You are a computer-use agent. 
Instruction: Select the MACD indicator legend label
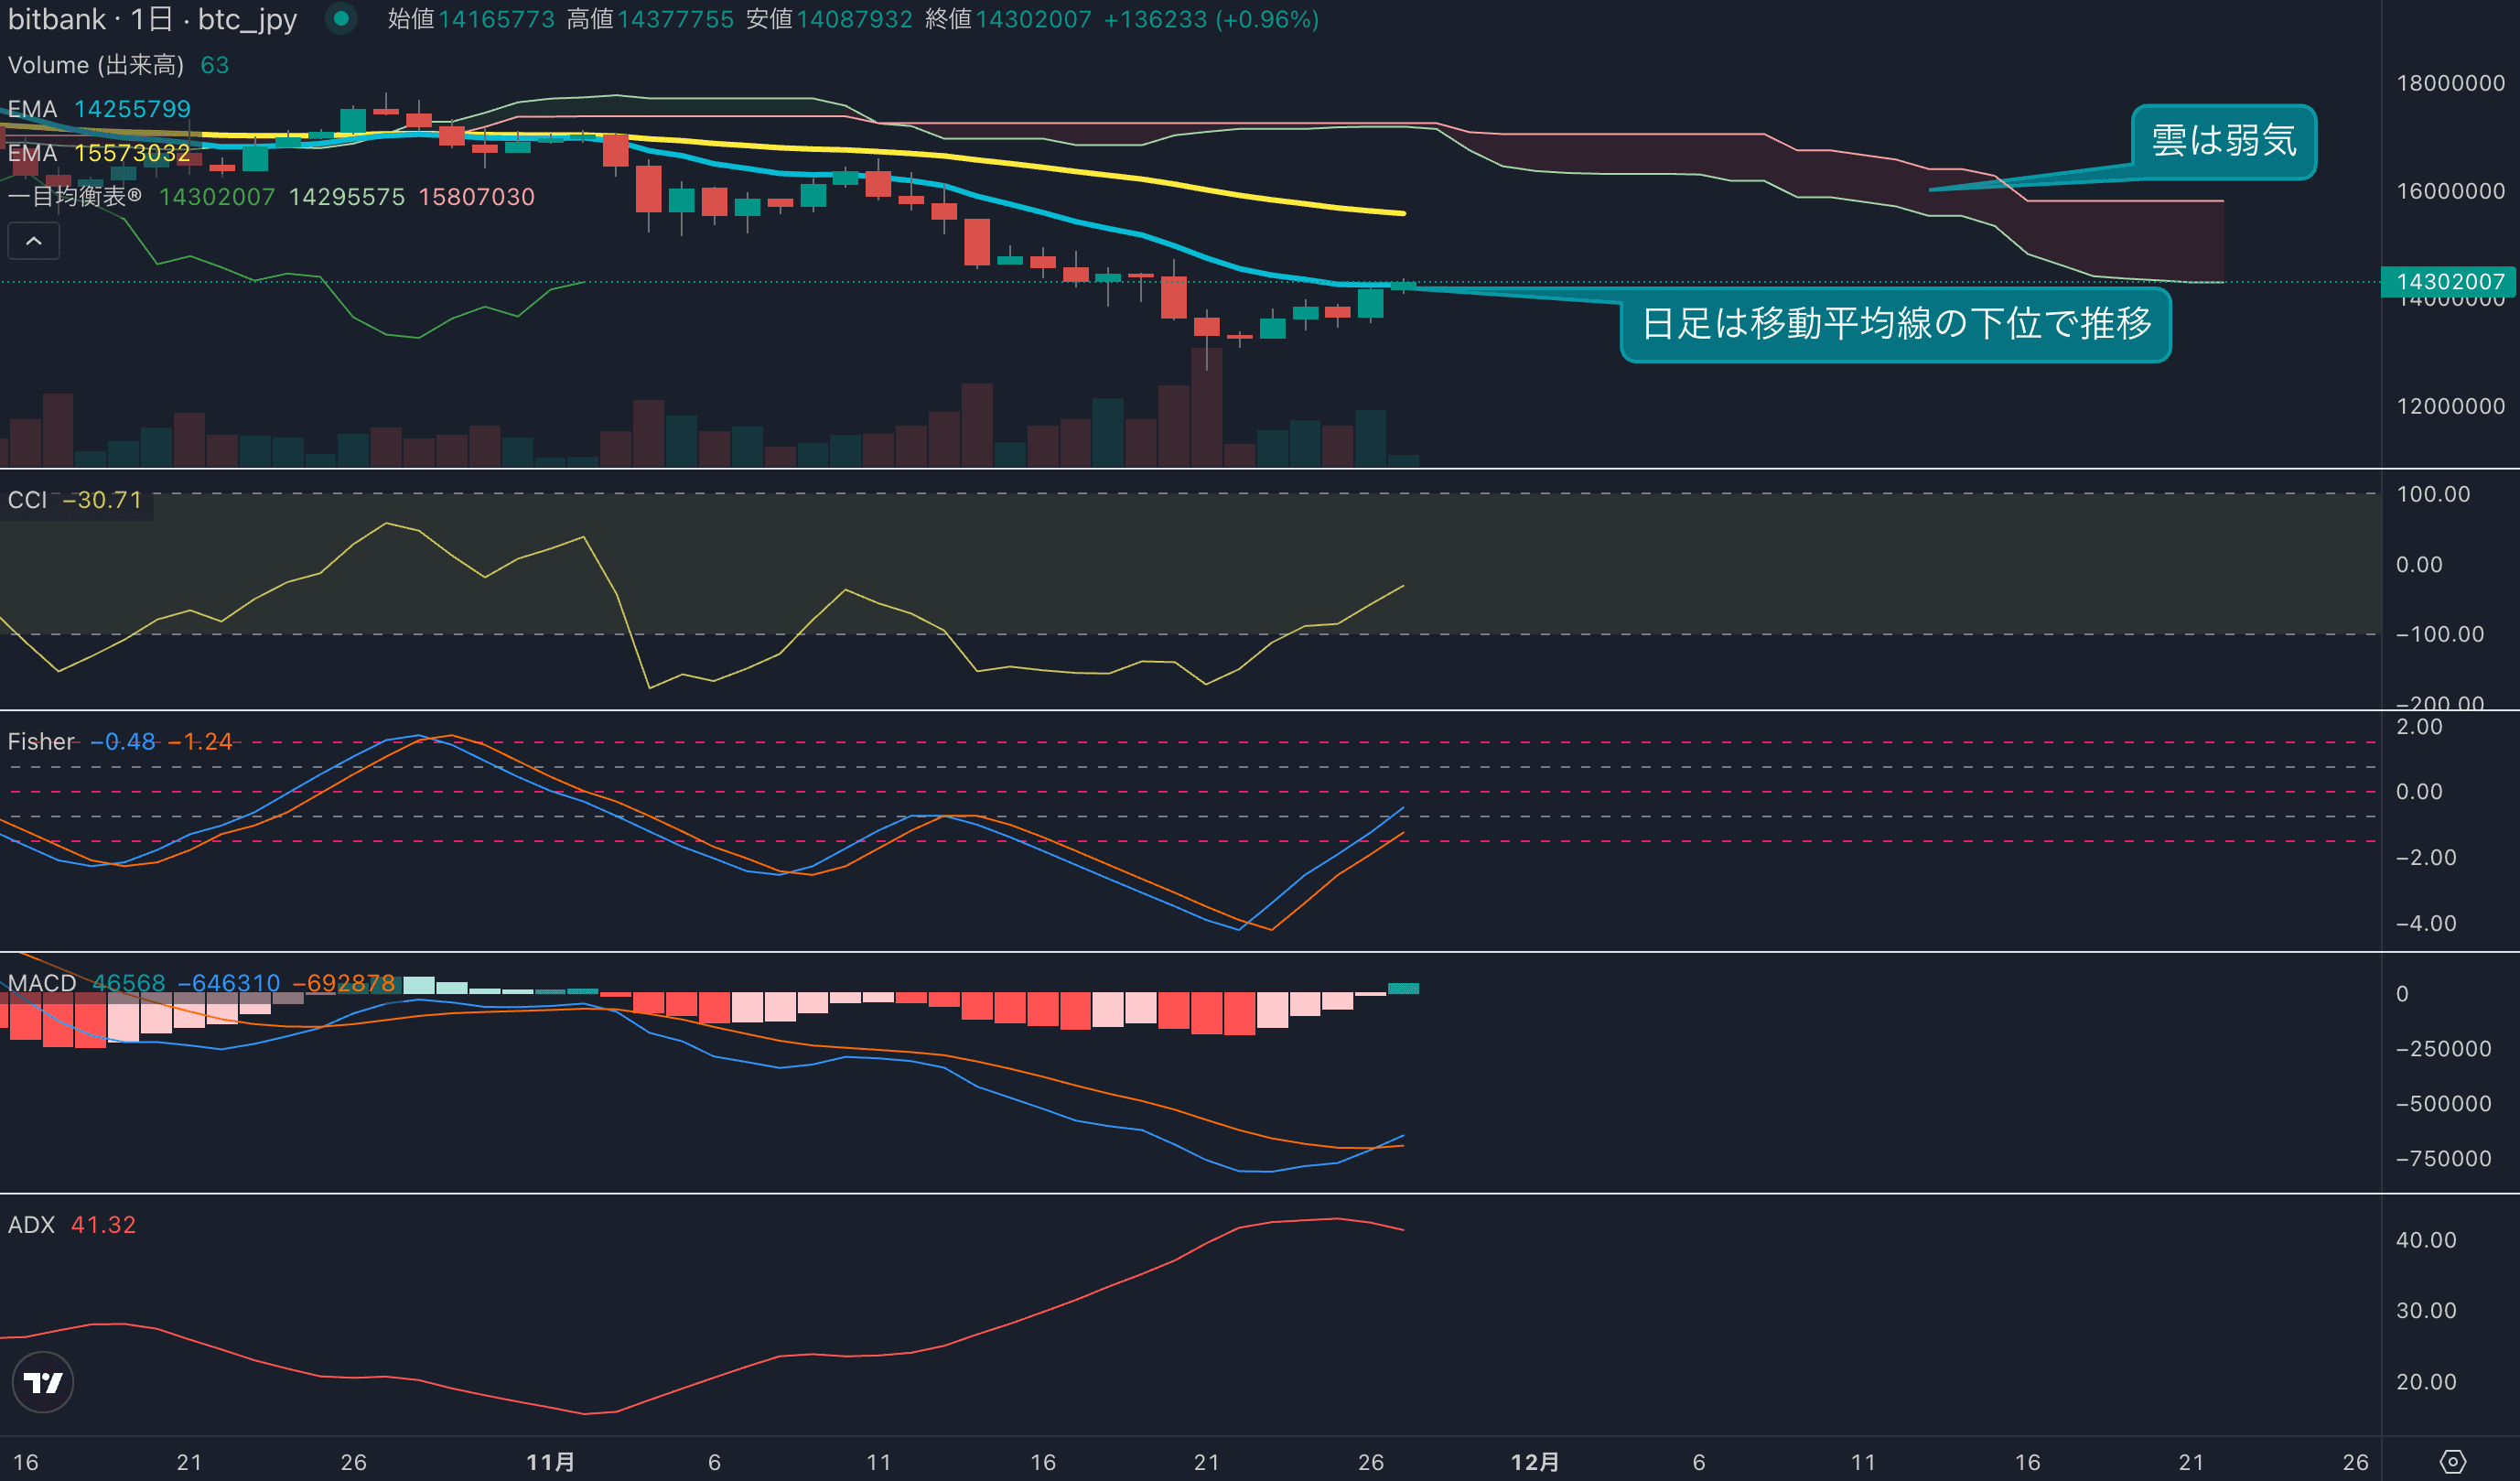click(42, 983)
